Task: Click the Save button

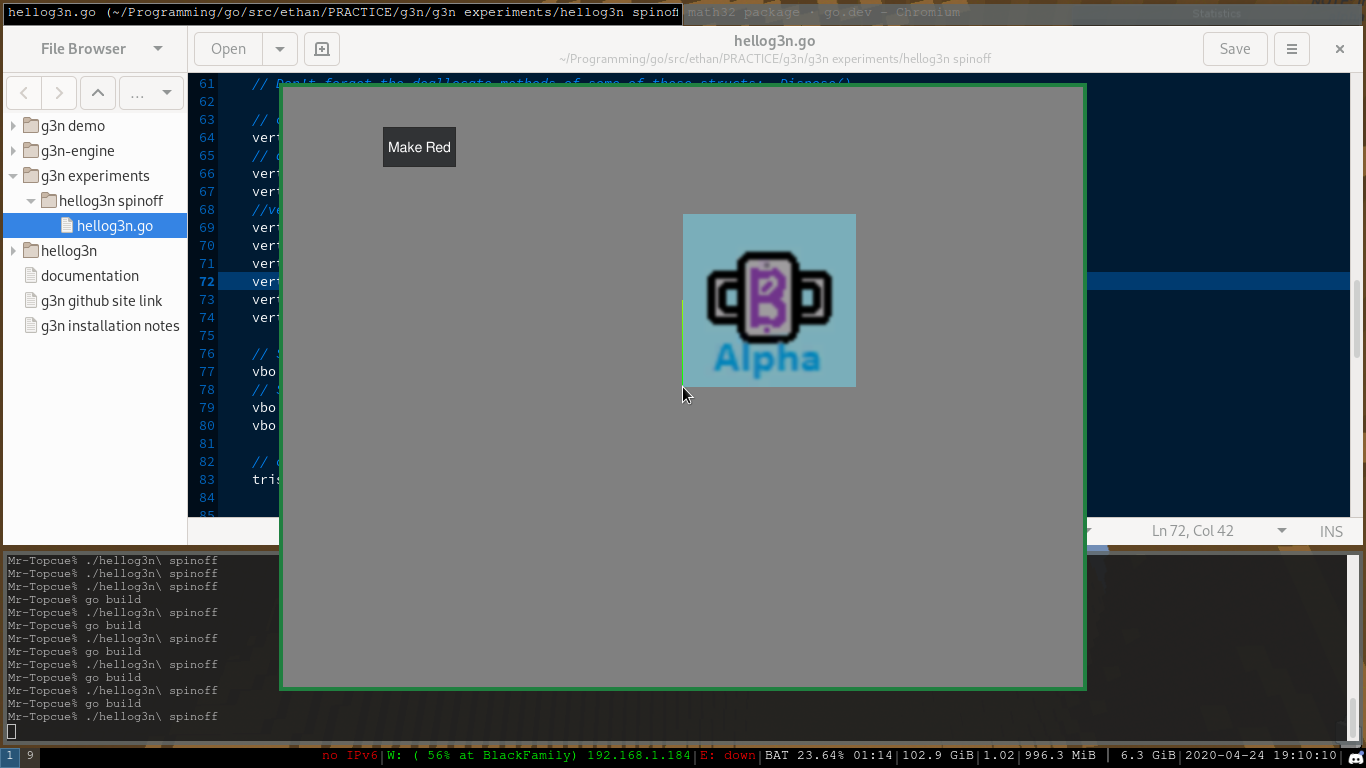Action: (x=1234, y=49)
